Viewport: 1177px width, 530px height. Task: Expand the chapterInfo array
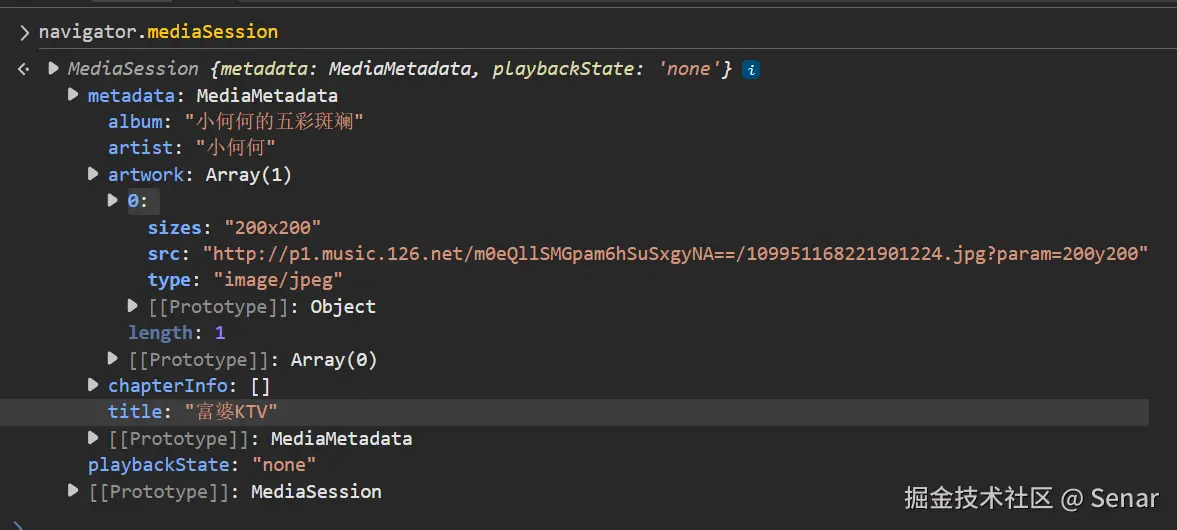[94, 385]
